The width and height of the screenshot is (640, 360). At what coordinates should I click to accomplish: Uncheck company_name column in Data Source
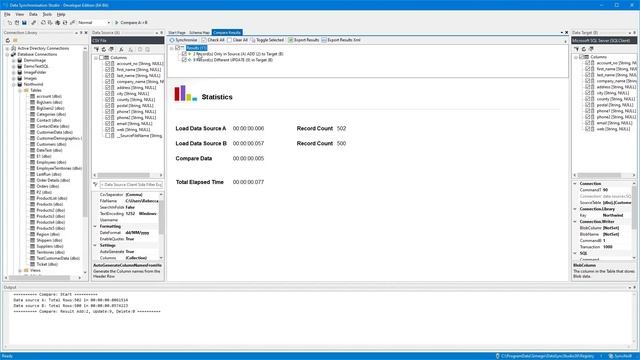(108, 82)
